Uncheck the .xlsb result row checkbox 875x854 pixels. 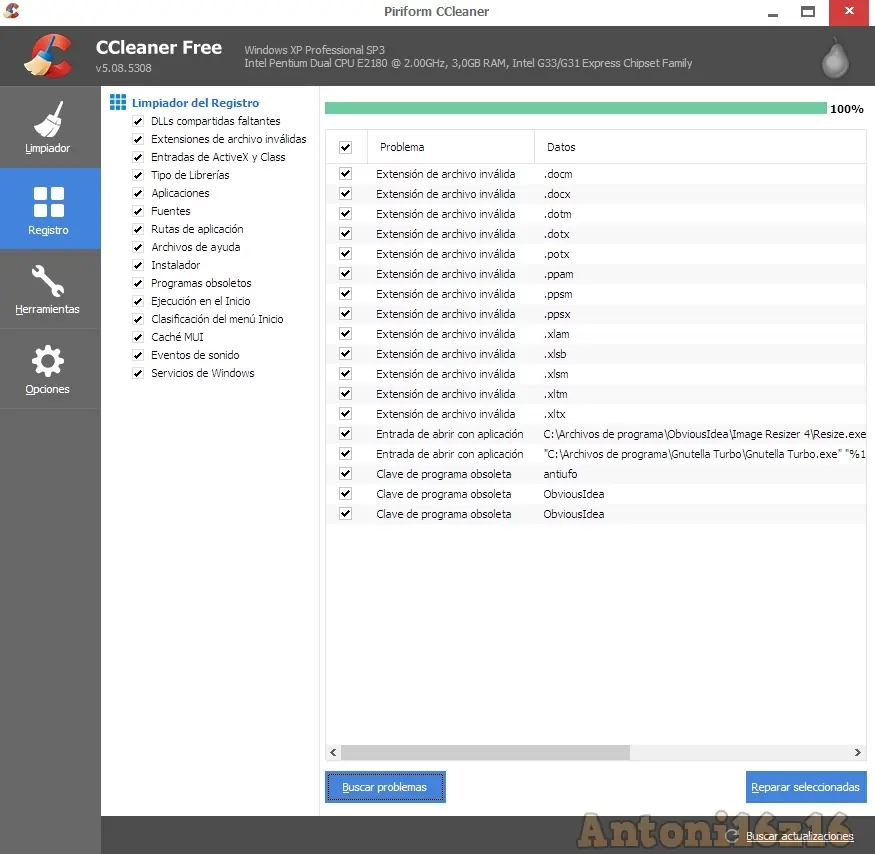pos(345,354)
